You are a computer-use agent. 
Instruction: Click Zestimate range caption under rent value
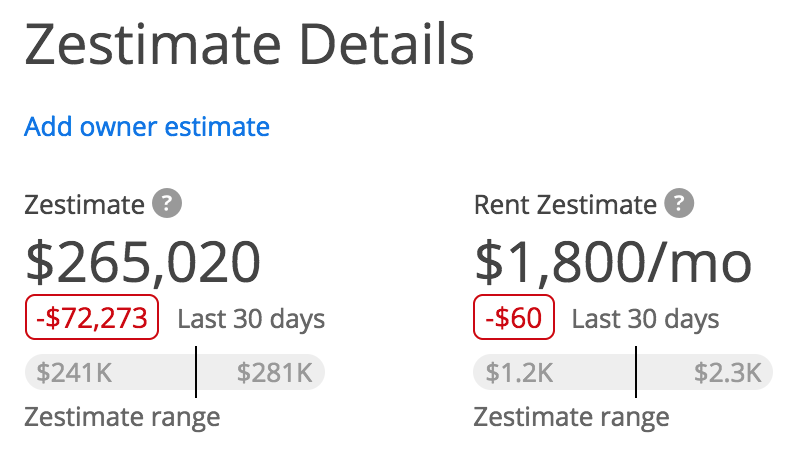coord(571,418)
